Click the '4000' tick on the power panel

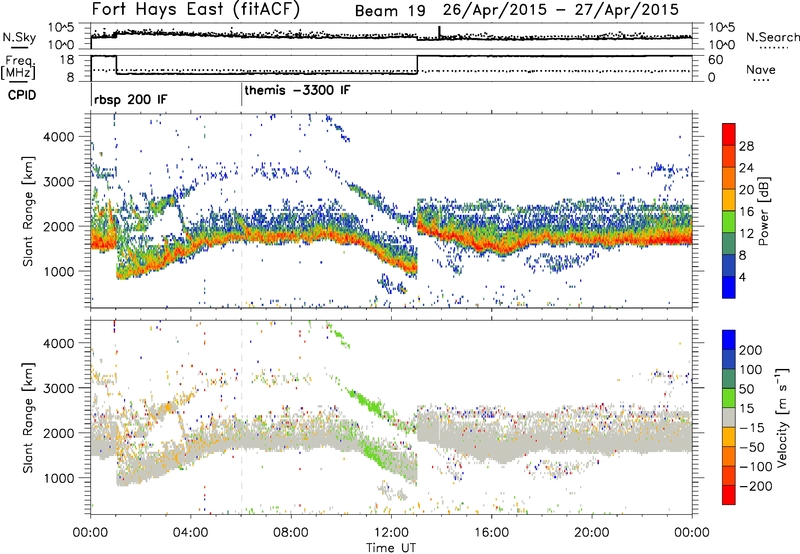[x=58, y=137]
